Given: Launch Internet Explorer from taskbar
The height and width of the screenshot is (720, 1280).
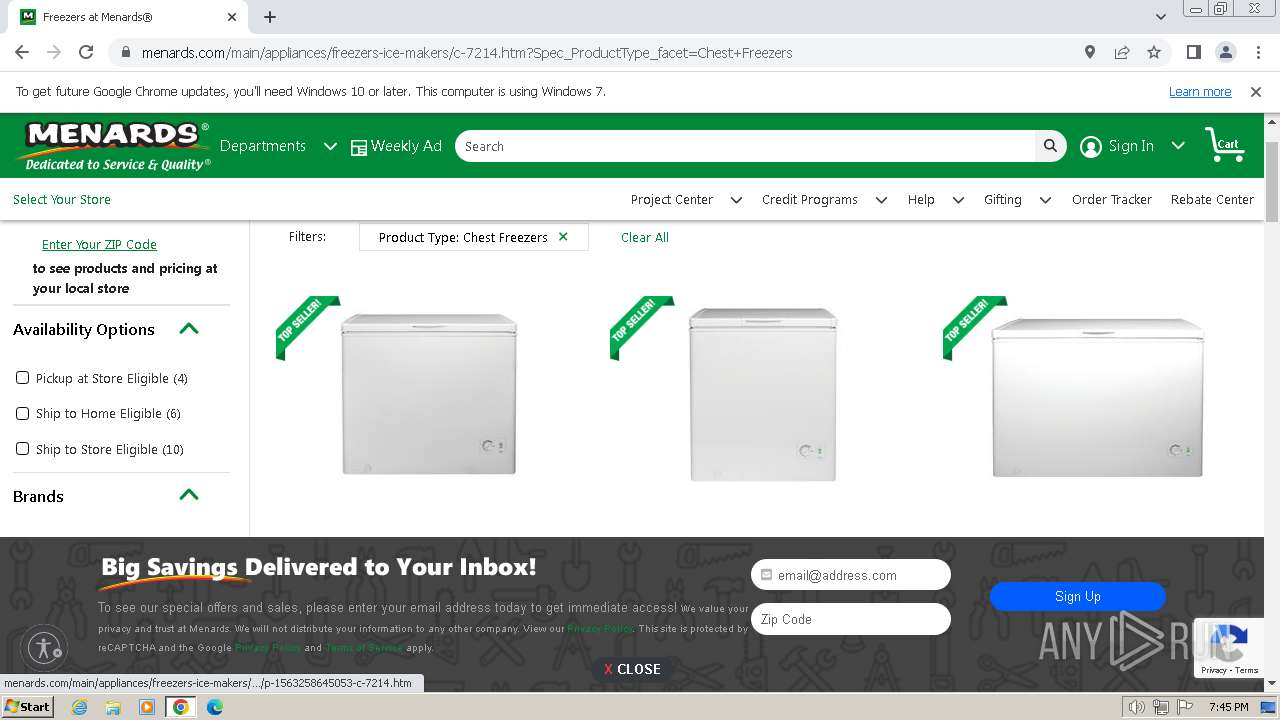Looking at the screenshot, I should tap(79, 707).
